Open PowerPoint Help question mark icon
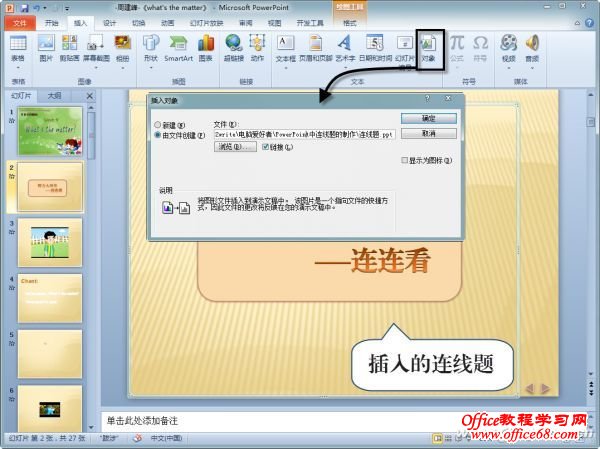The height and width of the screenshot is (449, 600). coord(589,23)
